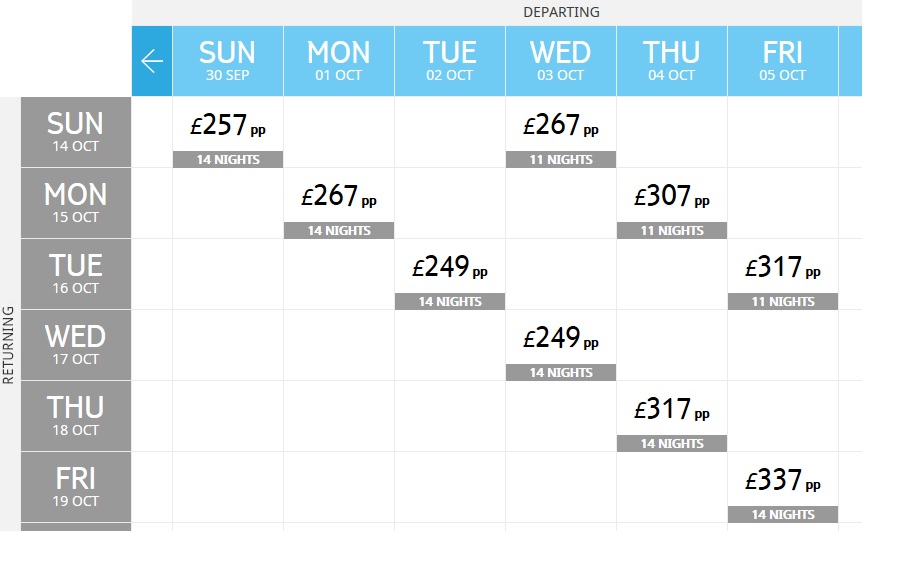This screenshot has width=900, height=588.
Task: Choose £267 pp Wednesday 11 nights option
Action: [x=561, y=133]
